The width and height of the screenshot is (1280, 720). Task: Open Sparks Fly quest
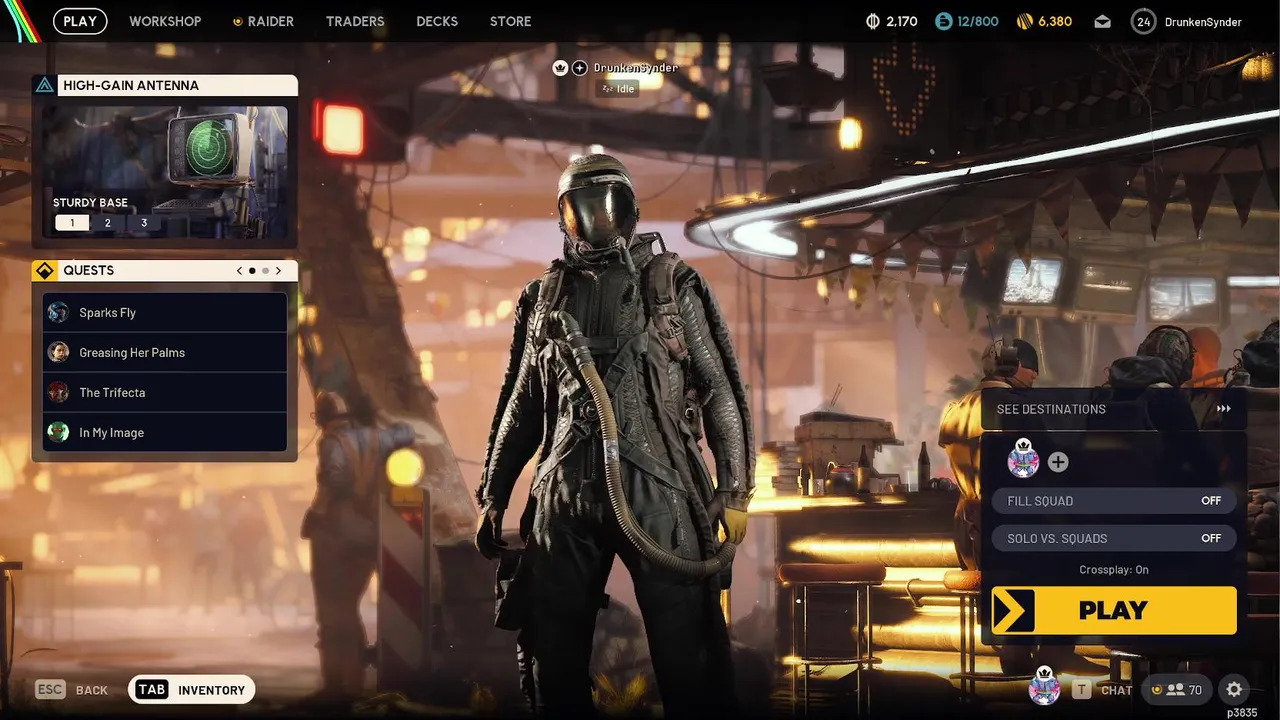[165, 312]
